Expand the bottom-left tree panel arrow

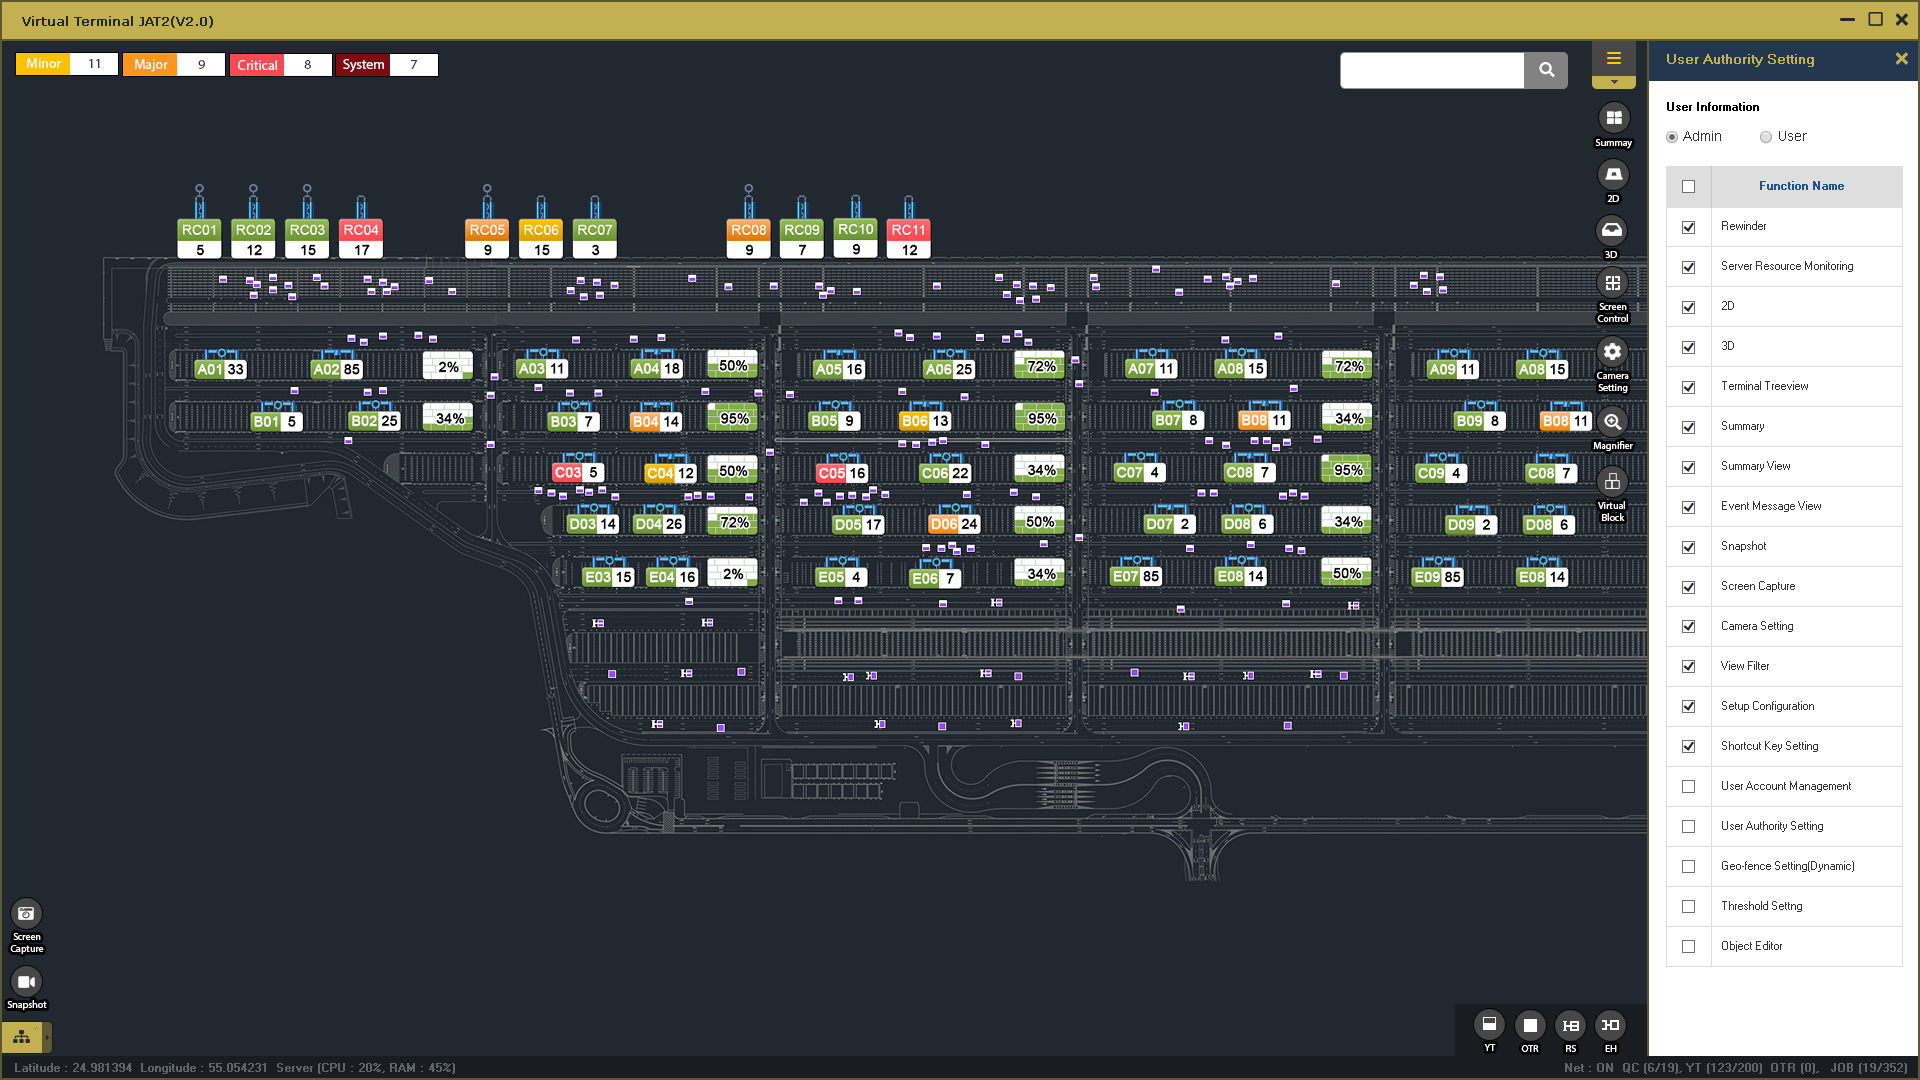pyautogui.click(x=46, y=1037)
